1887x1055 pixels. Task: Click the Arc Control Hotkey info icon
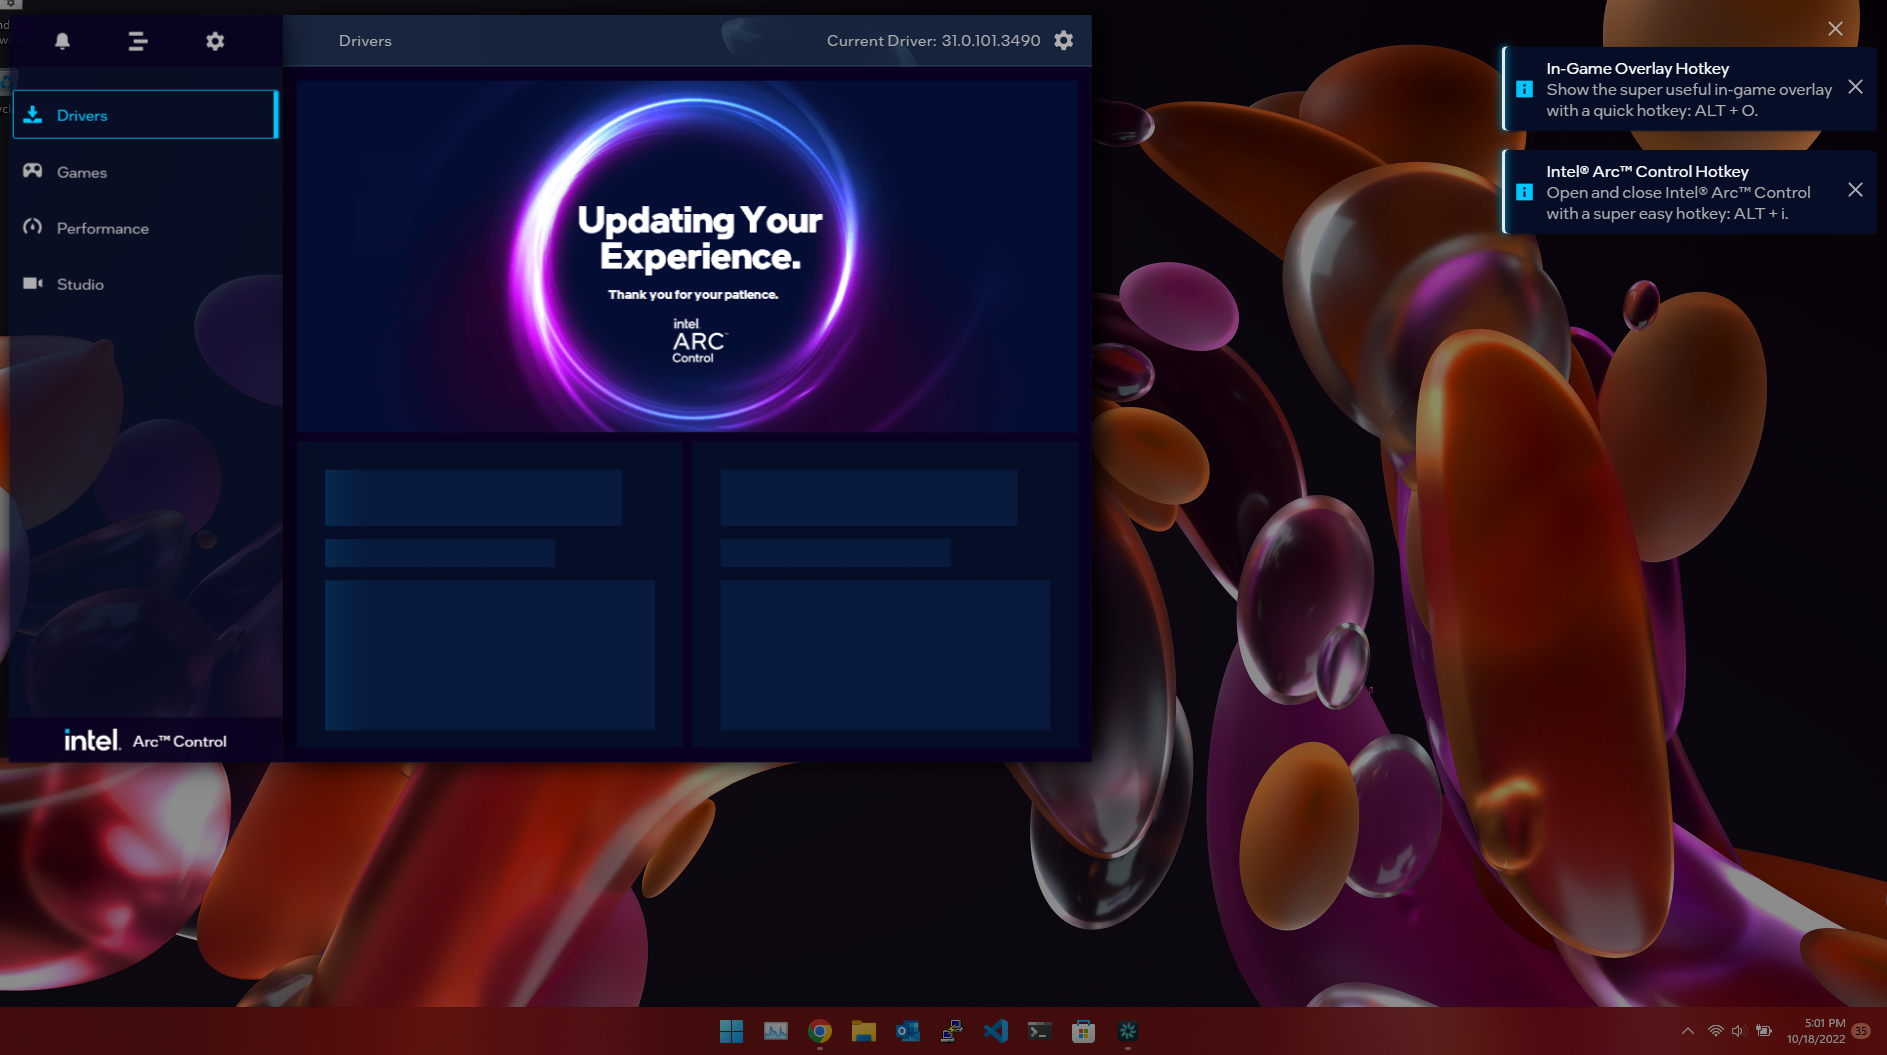tap(1524, 192)
